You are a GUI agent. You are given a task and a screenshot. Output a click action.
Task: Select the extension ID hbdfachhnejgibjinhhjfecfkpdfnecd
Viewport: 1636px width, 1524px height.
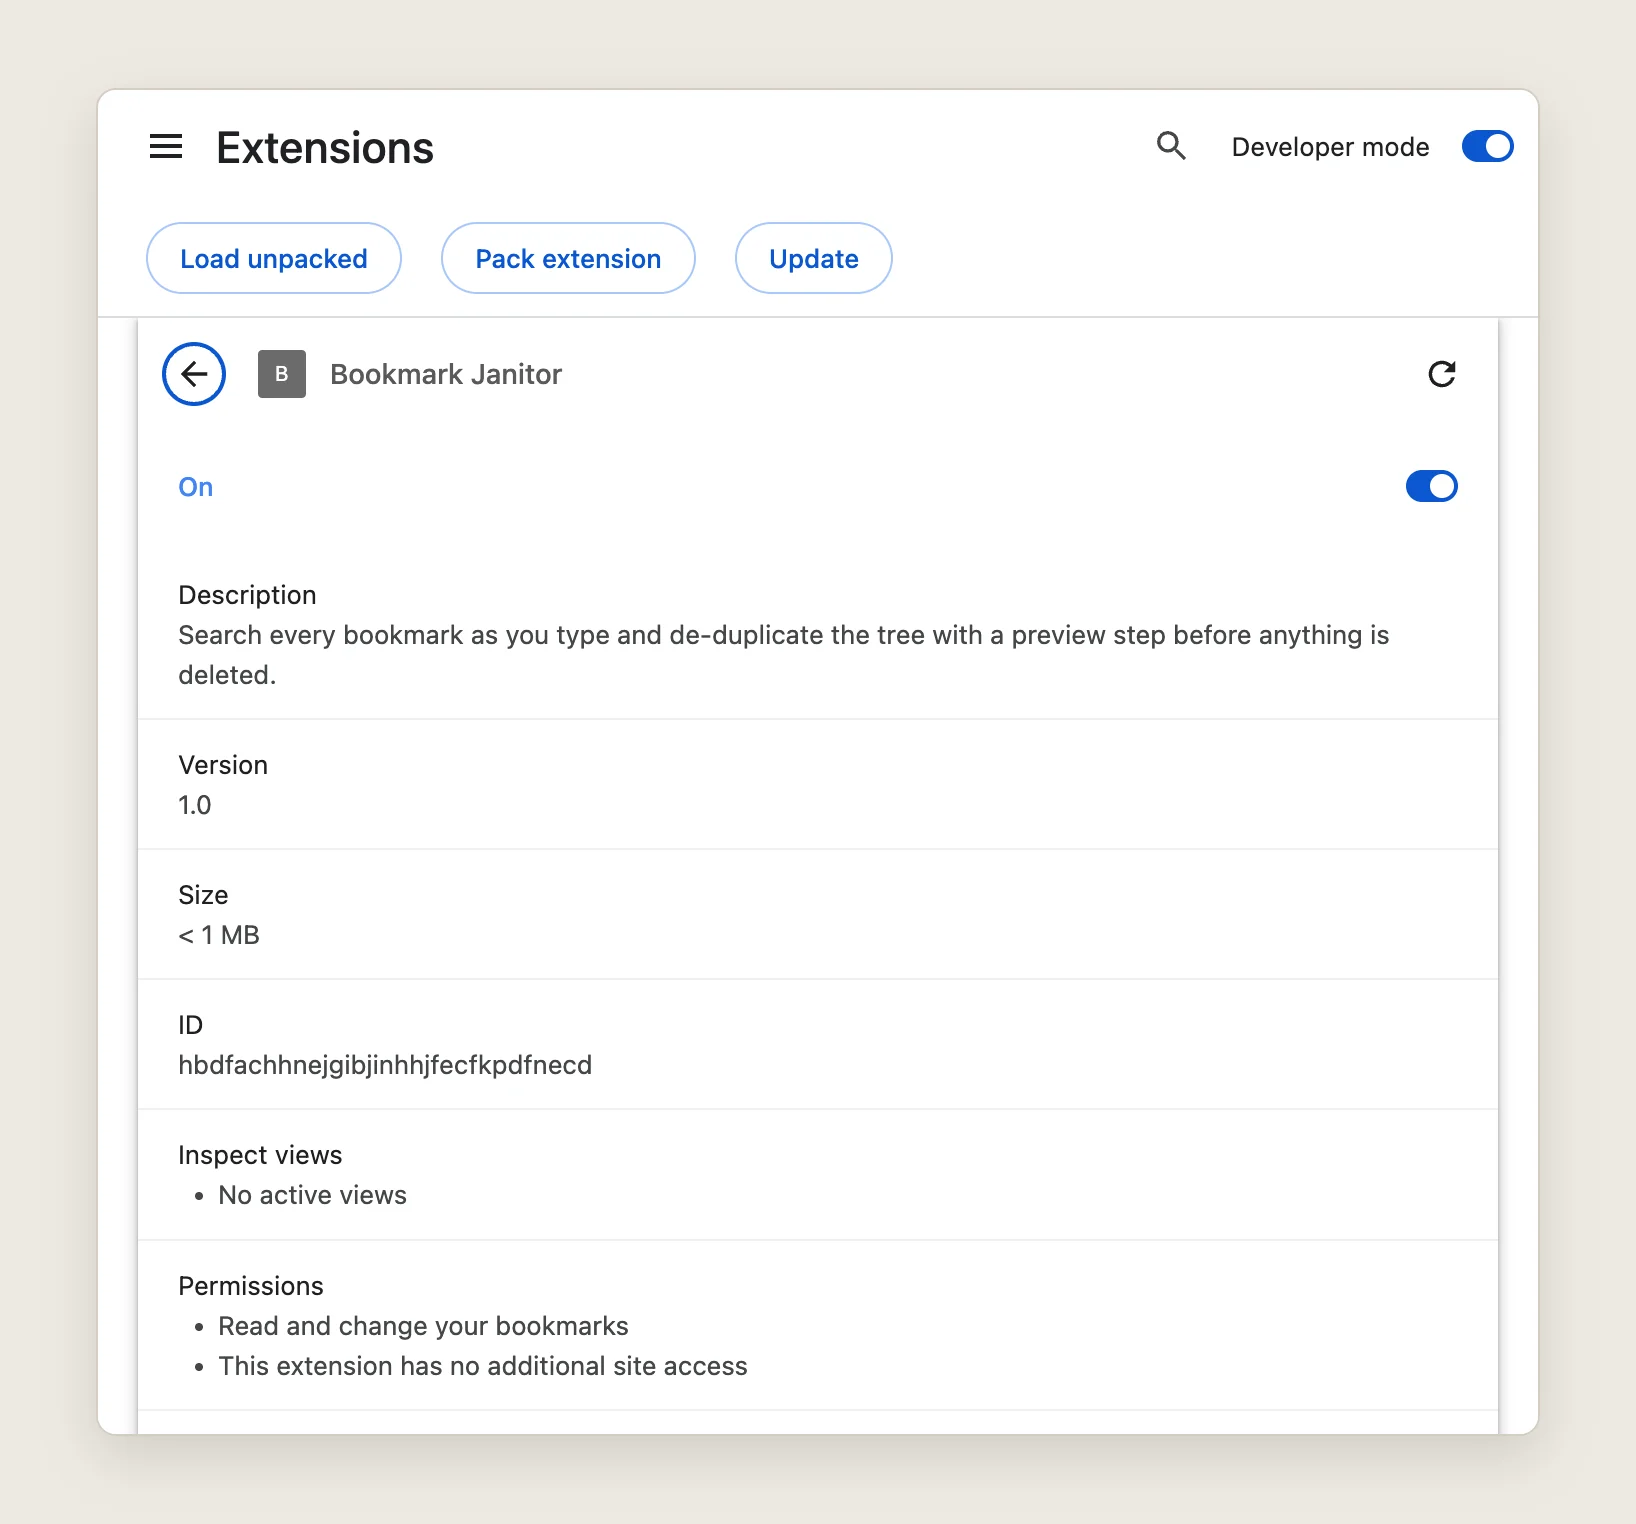tap(385, 1065)
